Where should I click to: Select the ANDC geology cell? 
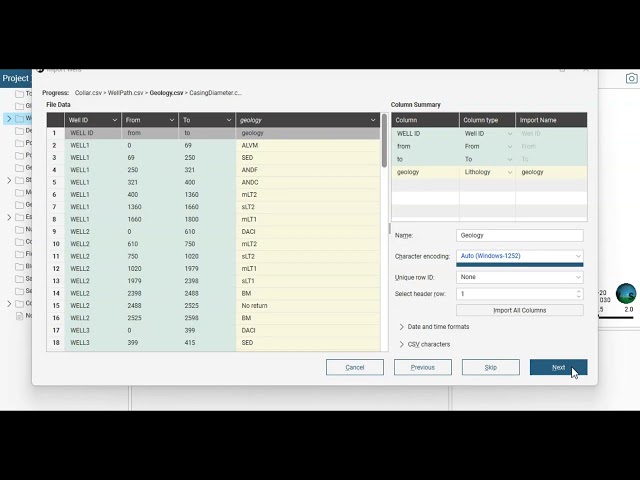click(x=308, y=182)
